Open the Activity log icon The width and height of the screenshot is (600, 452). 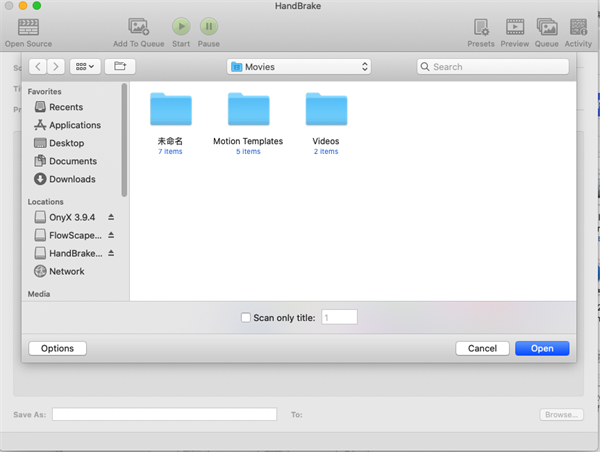click(578, 27)
